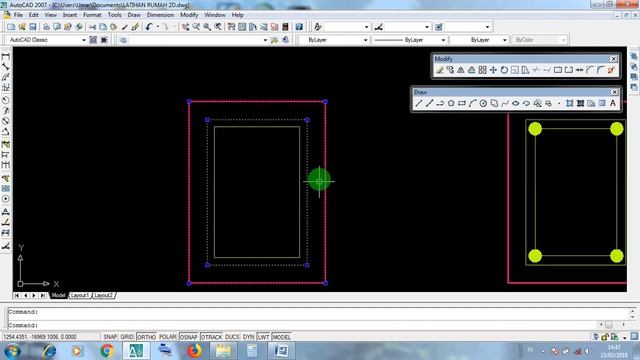
Task: Pick the Rectangle tool in Draw toolbar
Action: [462, 104]
